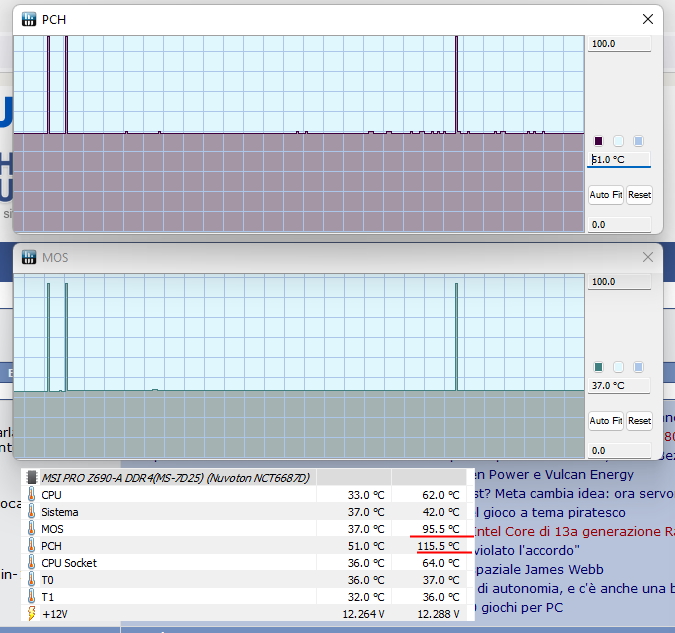The height and width of the screenshot is (633, 675).
Task: Click the CPU Socket maximum value 64.0 °C
Action: pyautogui.click(x=441, y=563)
